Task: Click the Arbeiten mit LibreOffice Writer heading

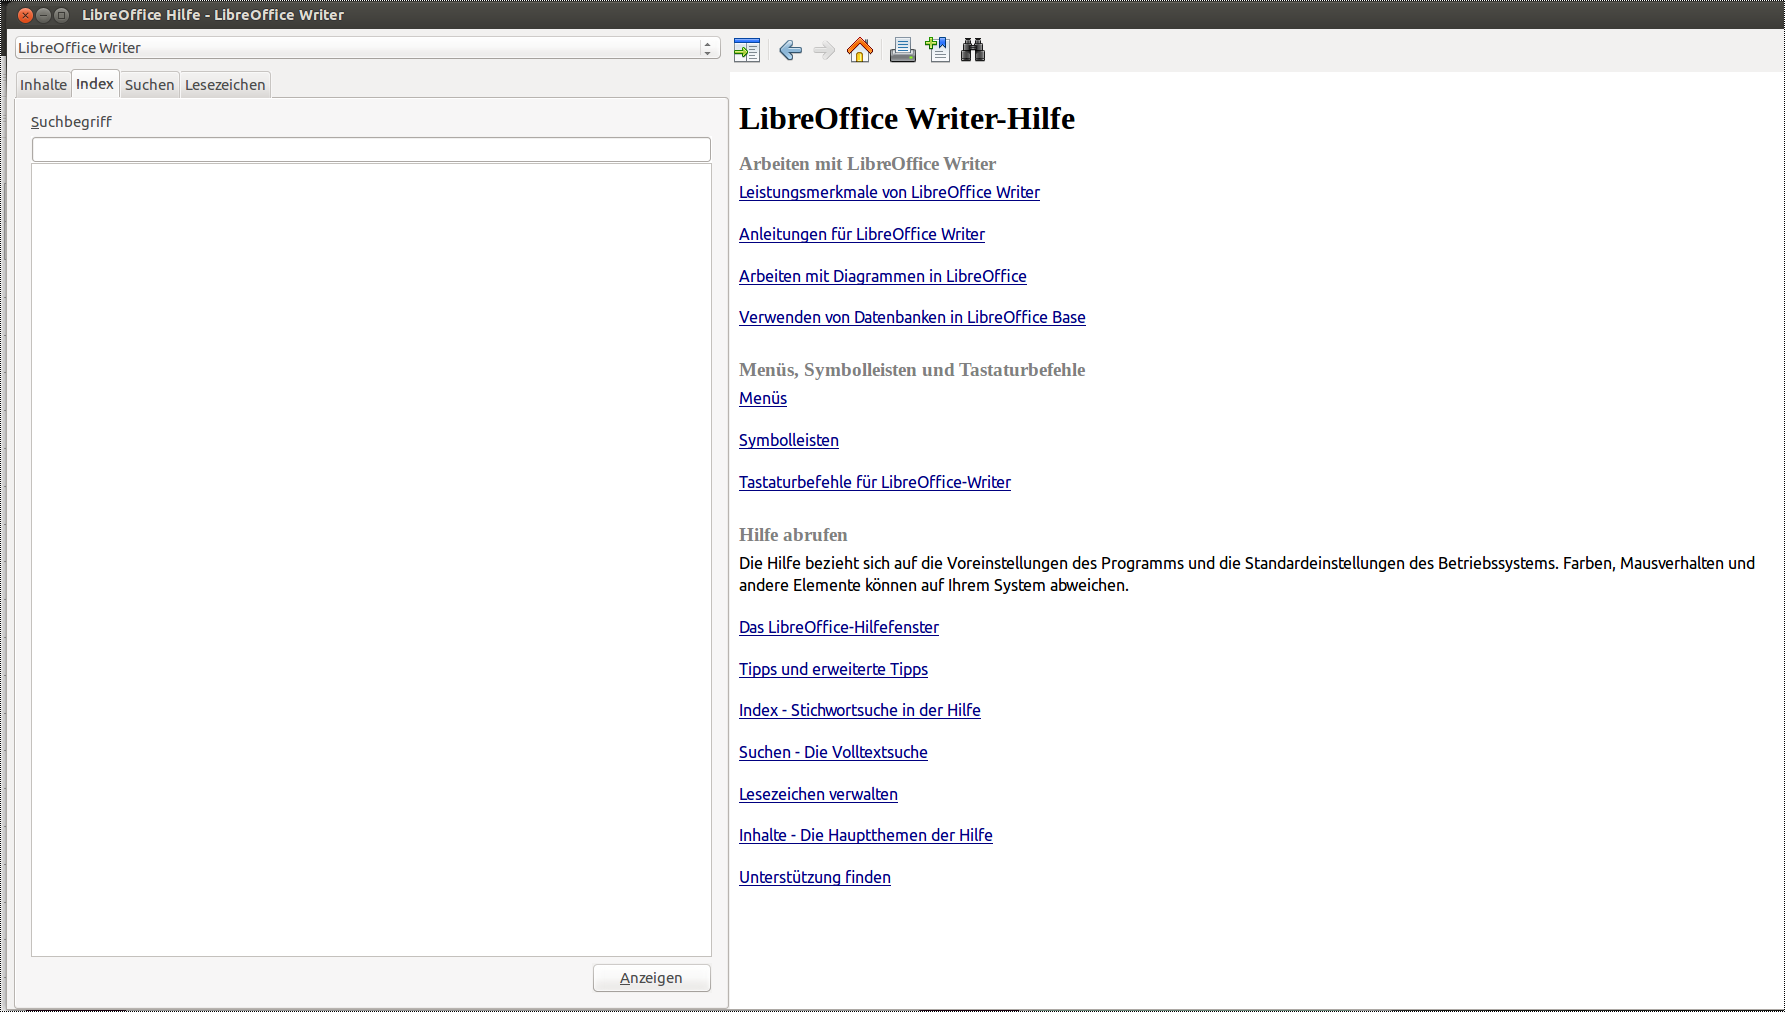Action: click(868, 164)
